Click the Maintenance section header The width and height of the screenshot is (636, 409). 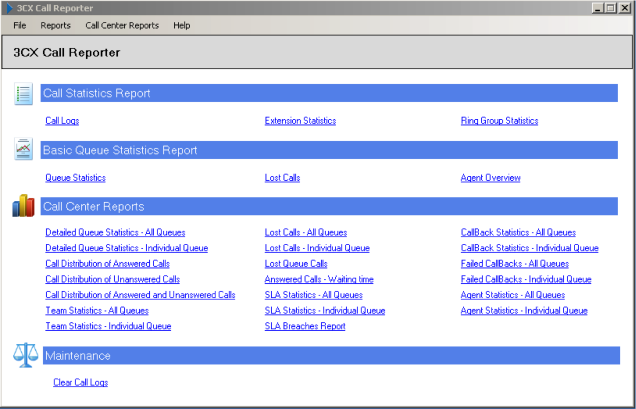(x=331, y=355)
